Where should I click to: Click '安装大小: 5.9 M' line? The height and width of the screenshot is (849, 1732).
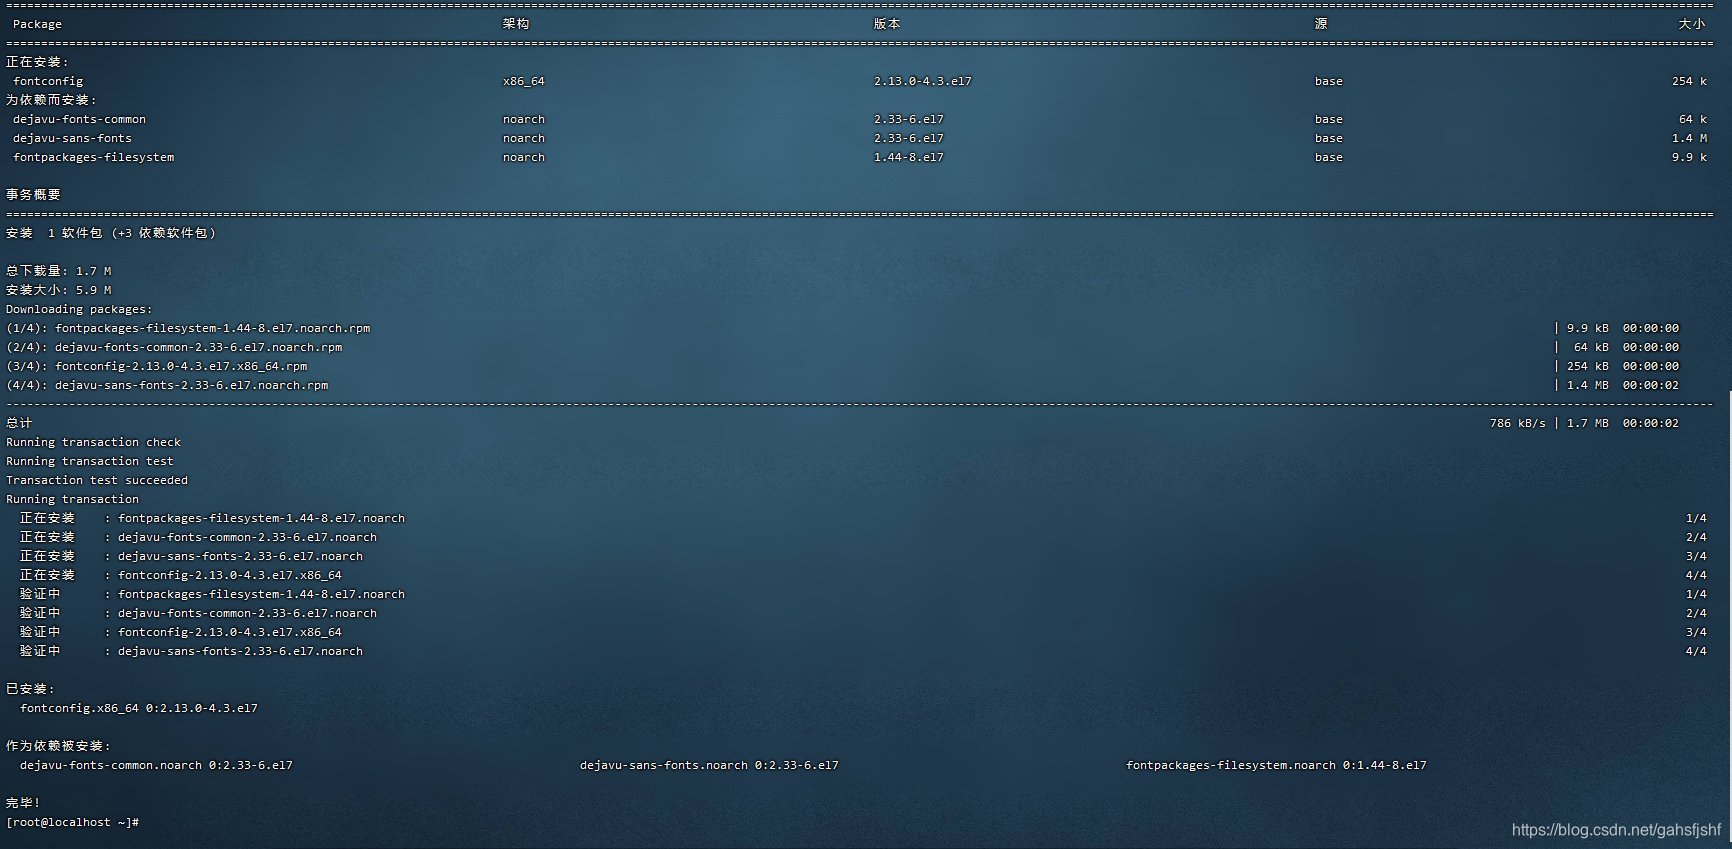59,290
